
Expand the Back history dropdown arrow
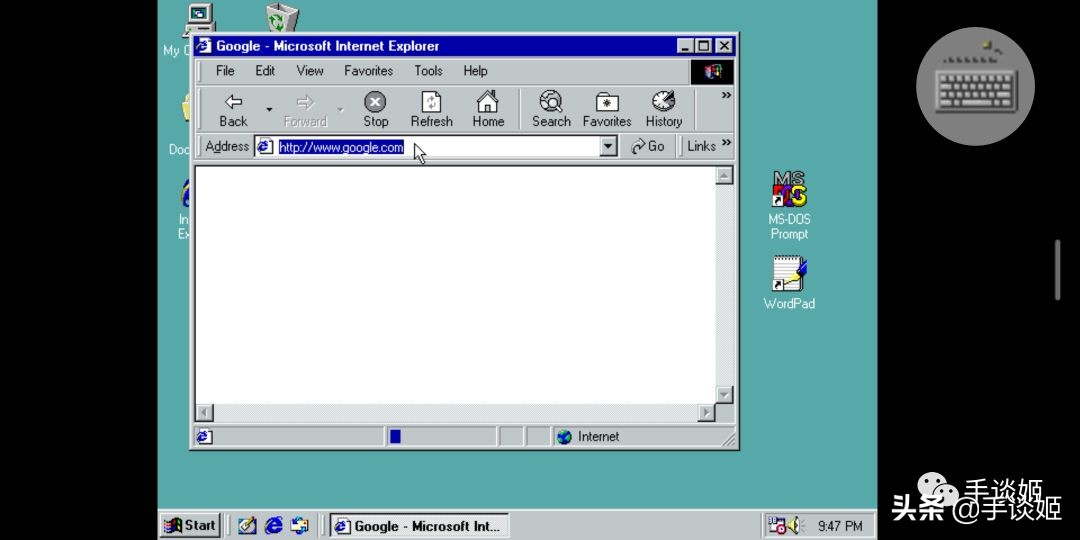tap(269, 110)
